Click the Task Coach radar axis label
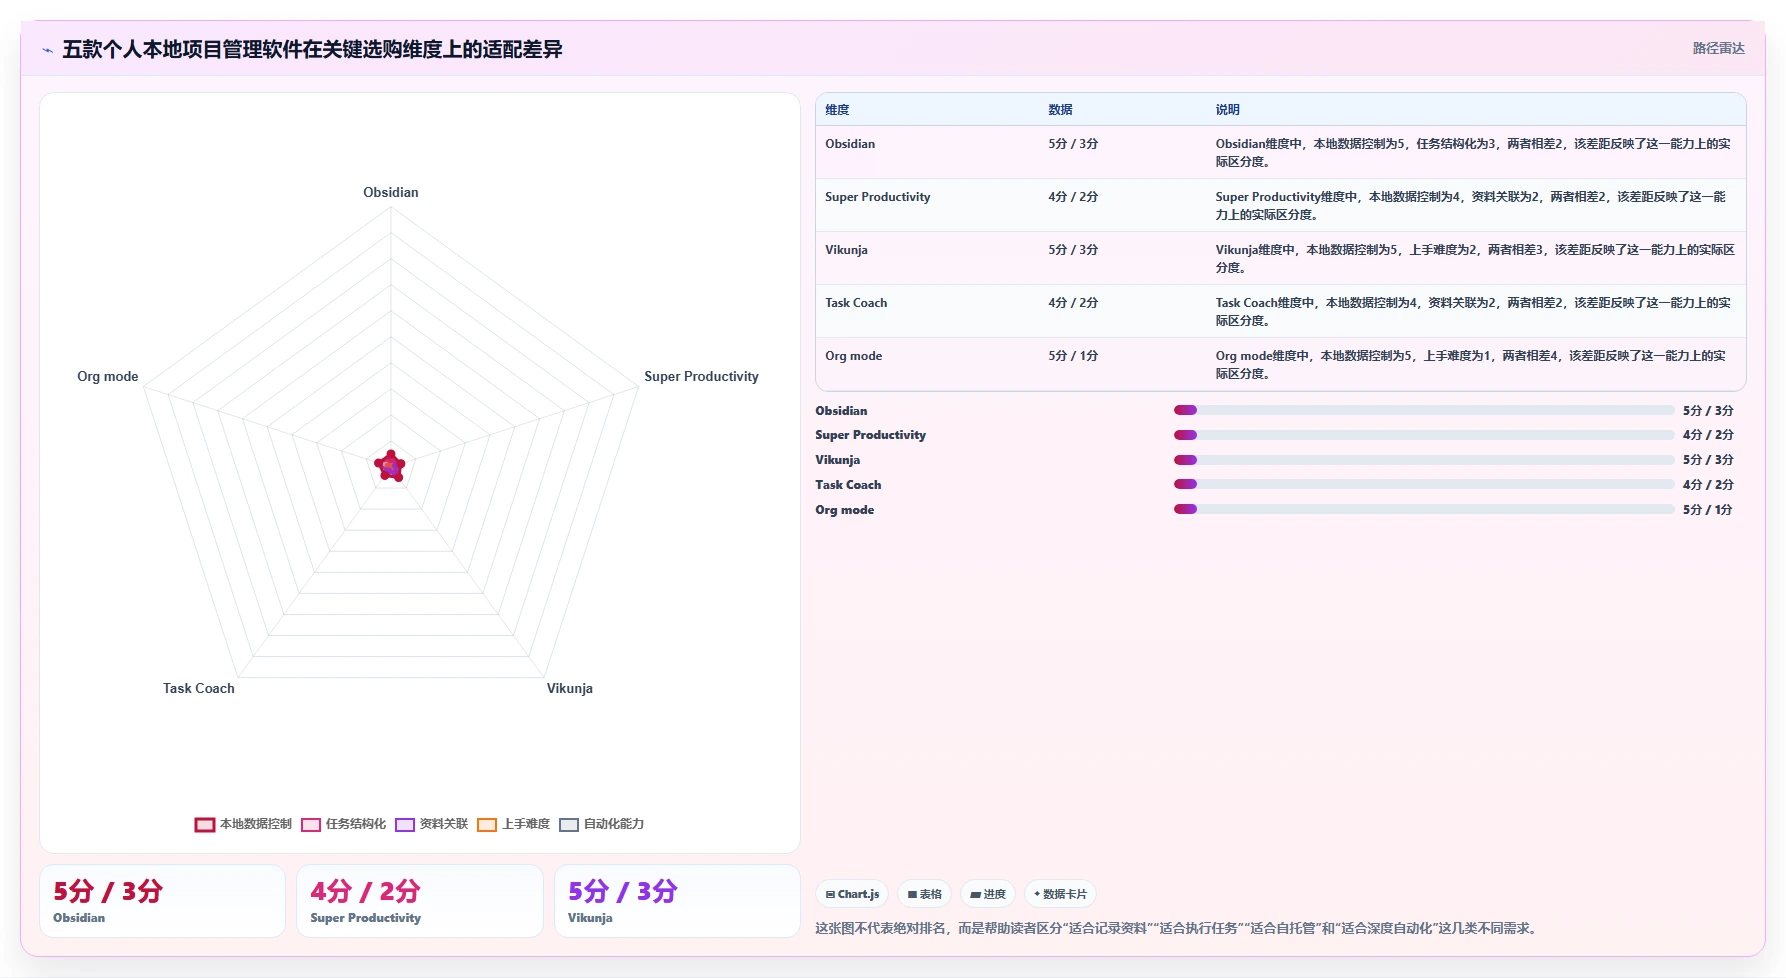Screen dimensions: 1786x978 click(199, 688)
